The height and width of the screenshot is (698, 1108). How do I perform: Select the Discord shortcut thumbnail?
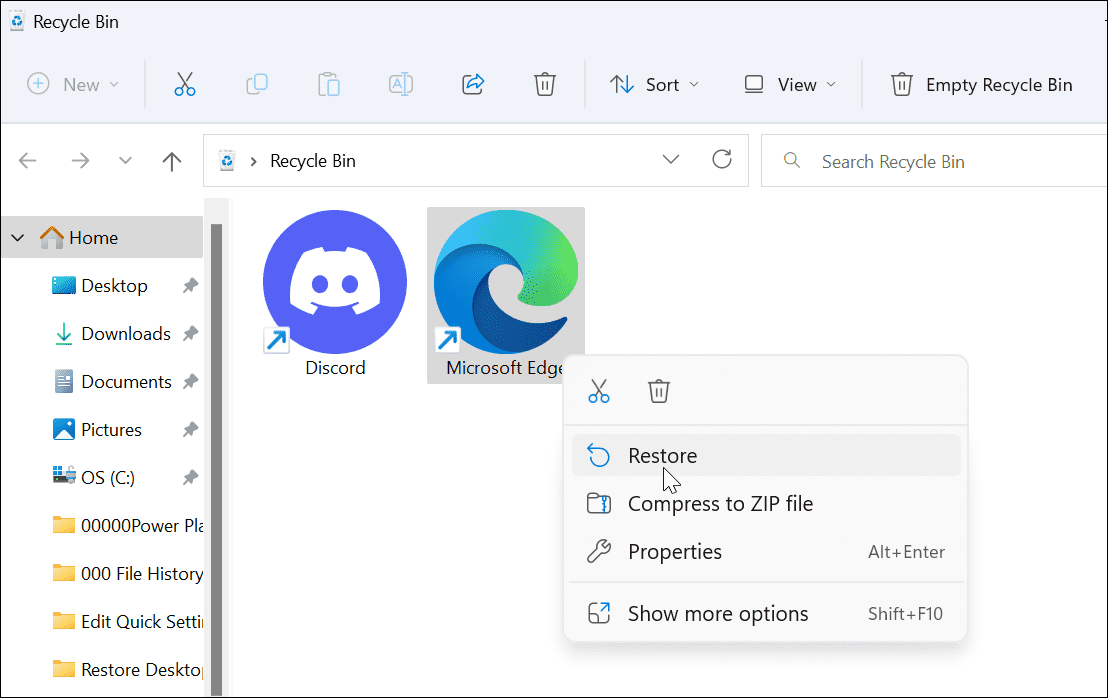pyautogui.click(x=335, y=283)
